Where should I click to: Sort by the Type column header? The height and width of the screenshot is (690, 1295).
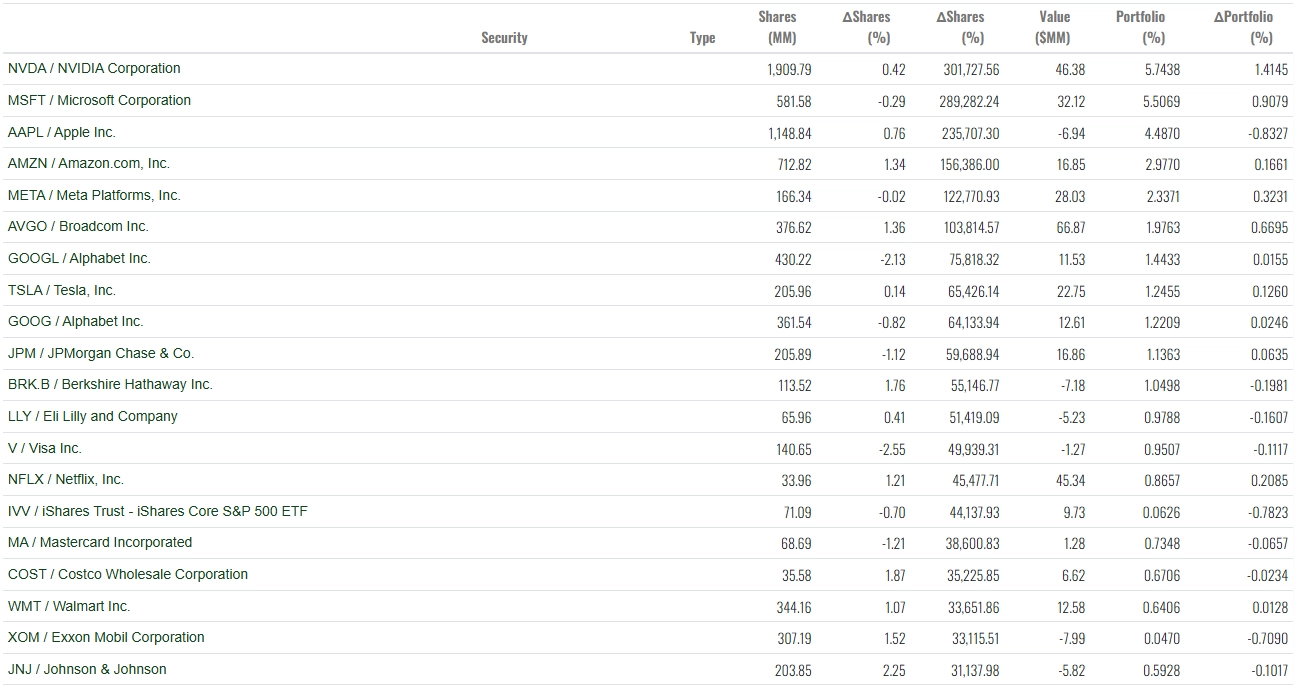[x=703, y=38]
